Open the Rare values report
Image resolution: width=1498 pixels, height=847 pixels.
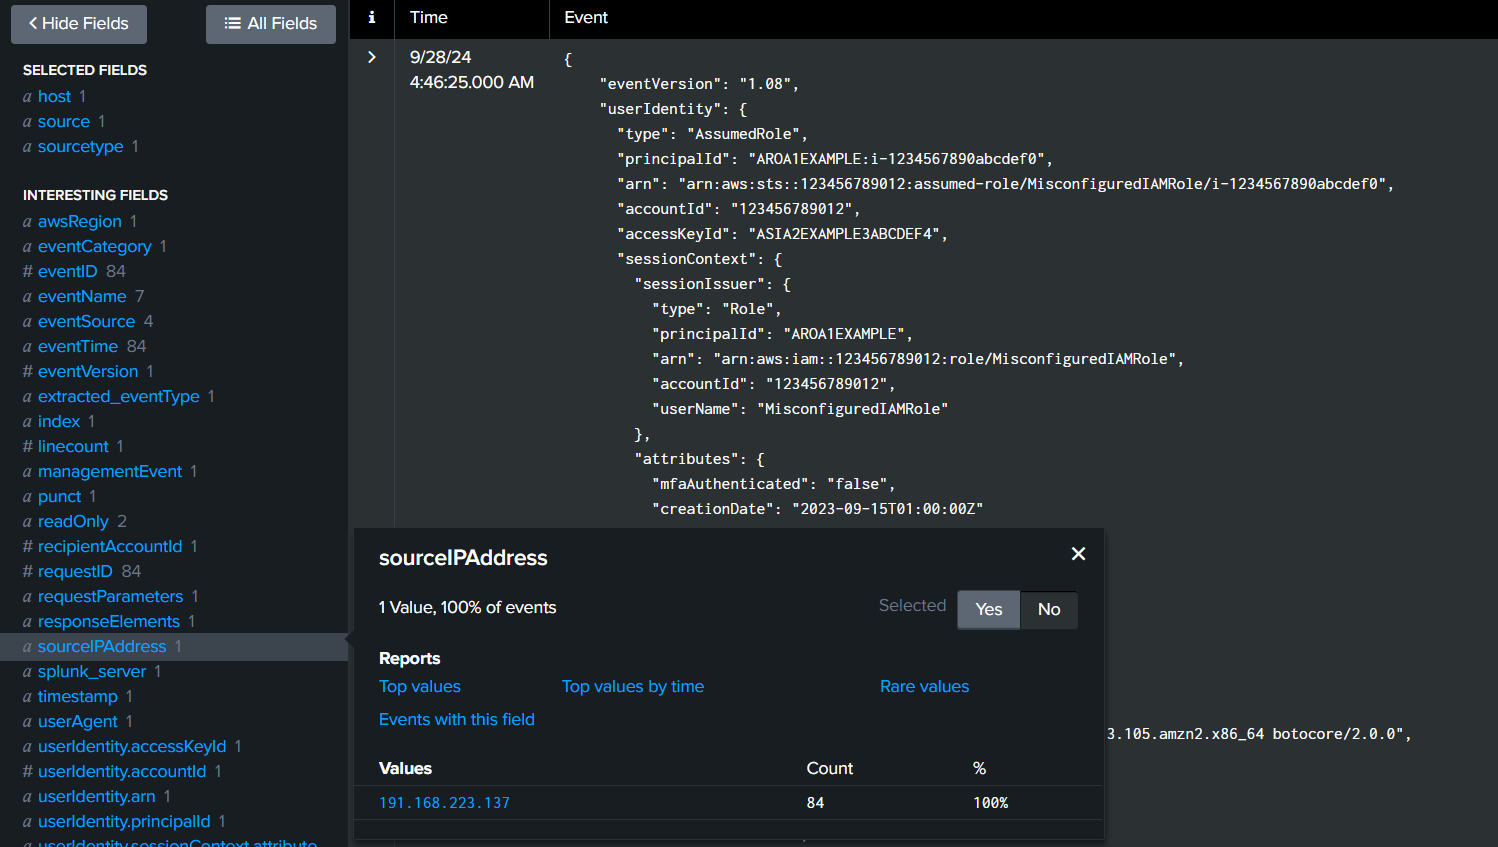pyautogui.click(x=924, y=686)
